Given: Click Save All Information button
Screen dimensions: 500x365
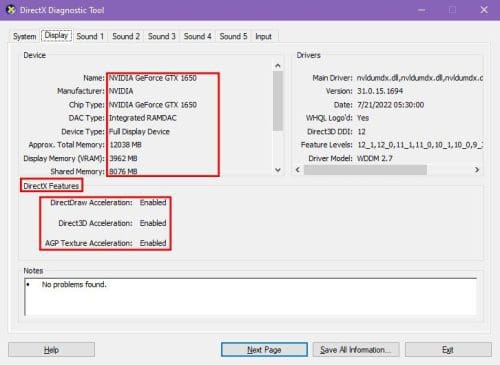Looking at the screenshot, I should click(x=356, y=350).
